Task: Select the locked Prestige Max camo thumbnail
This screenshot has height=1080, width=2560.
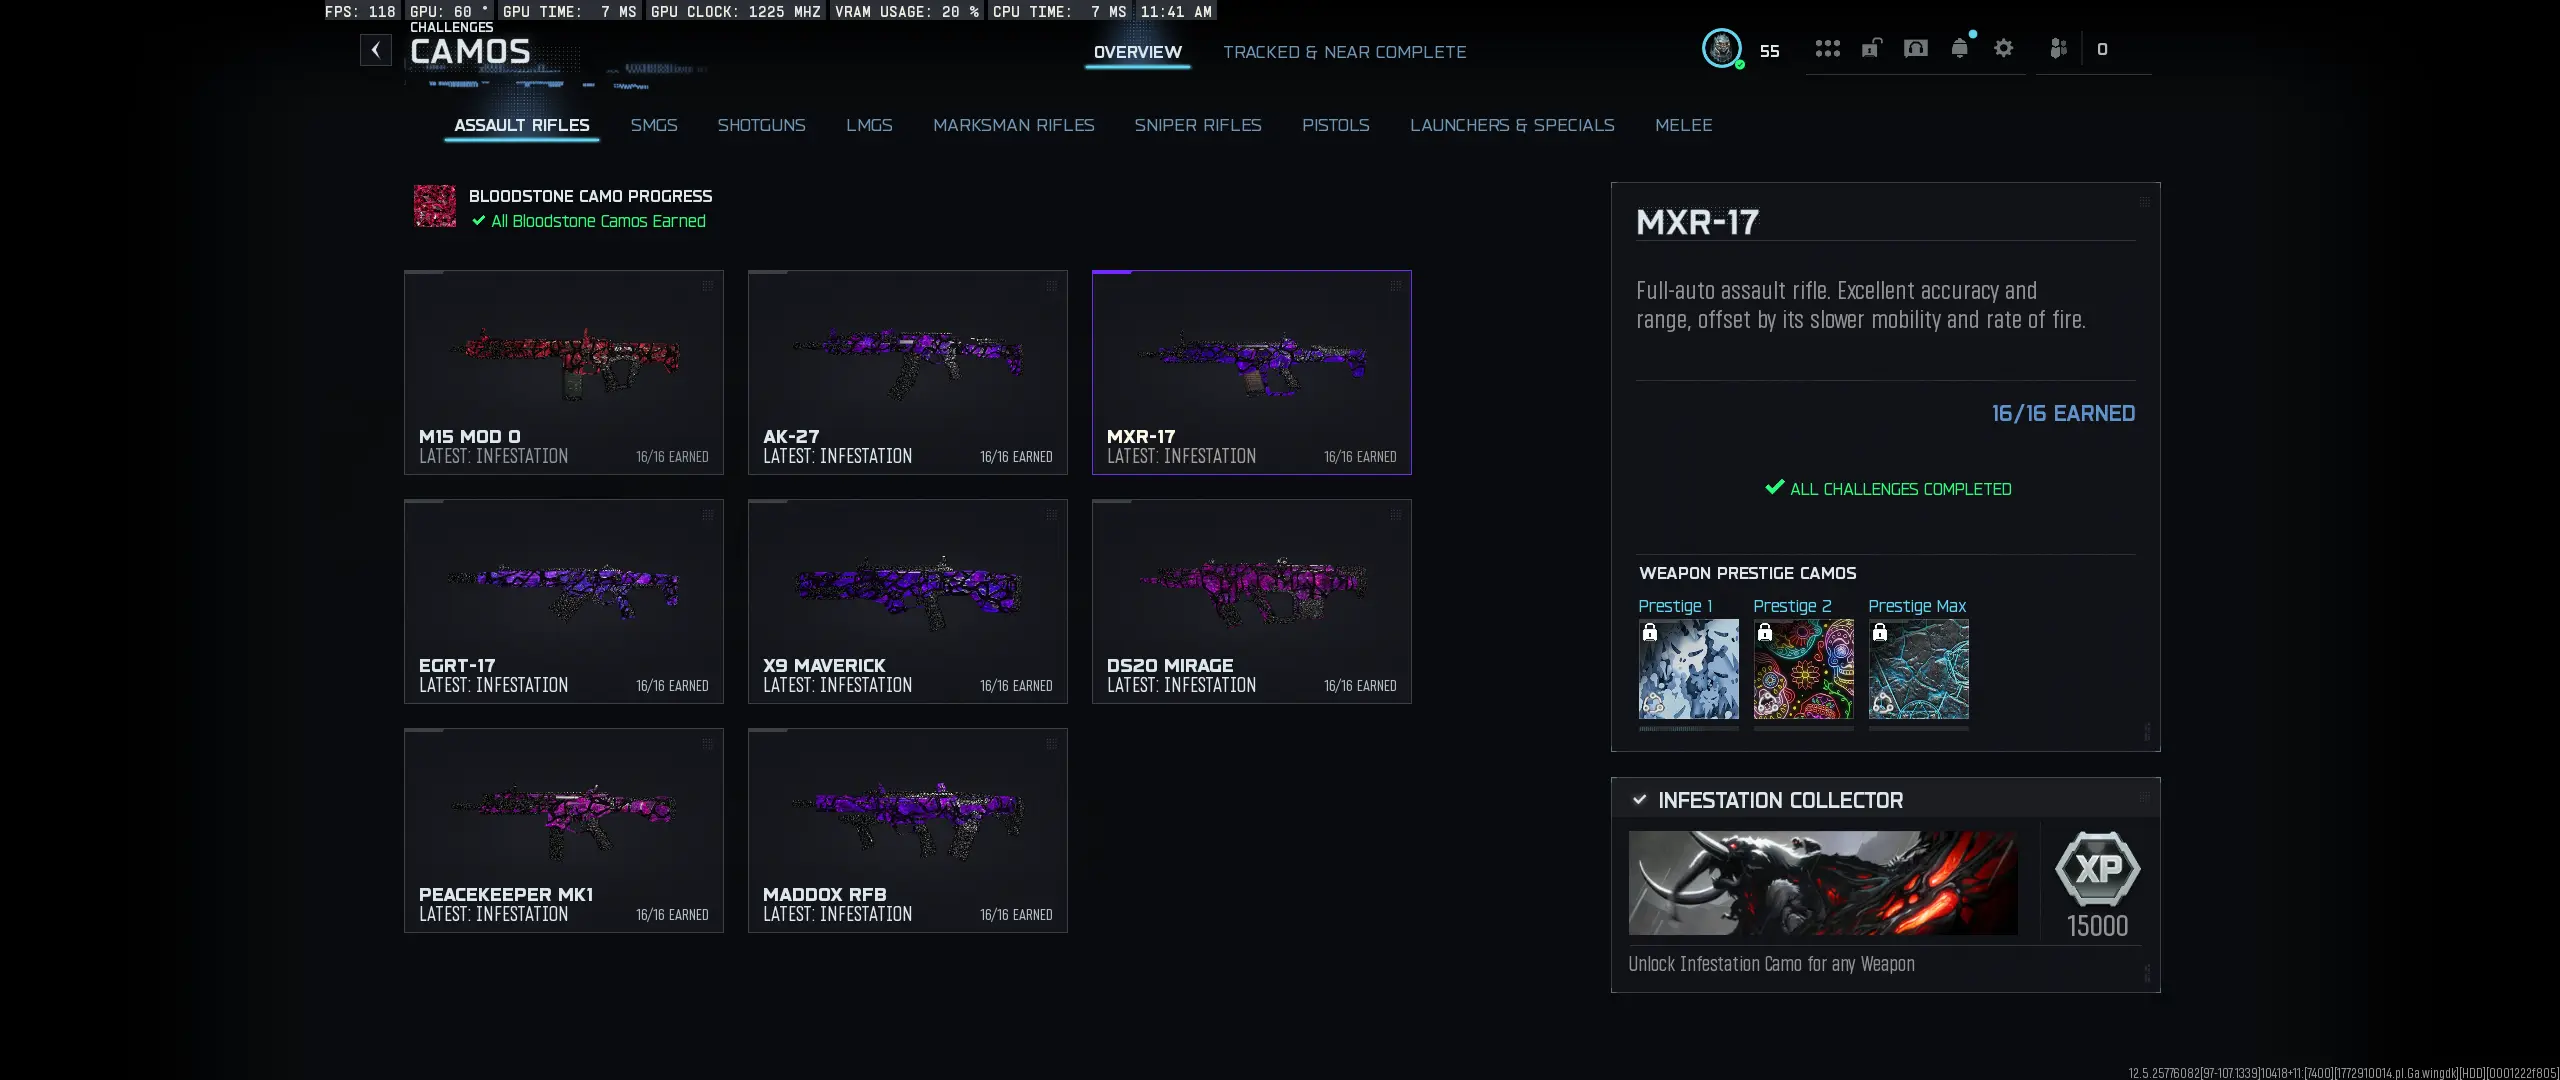Action: click(x=1918, y=669)
